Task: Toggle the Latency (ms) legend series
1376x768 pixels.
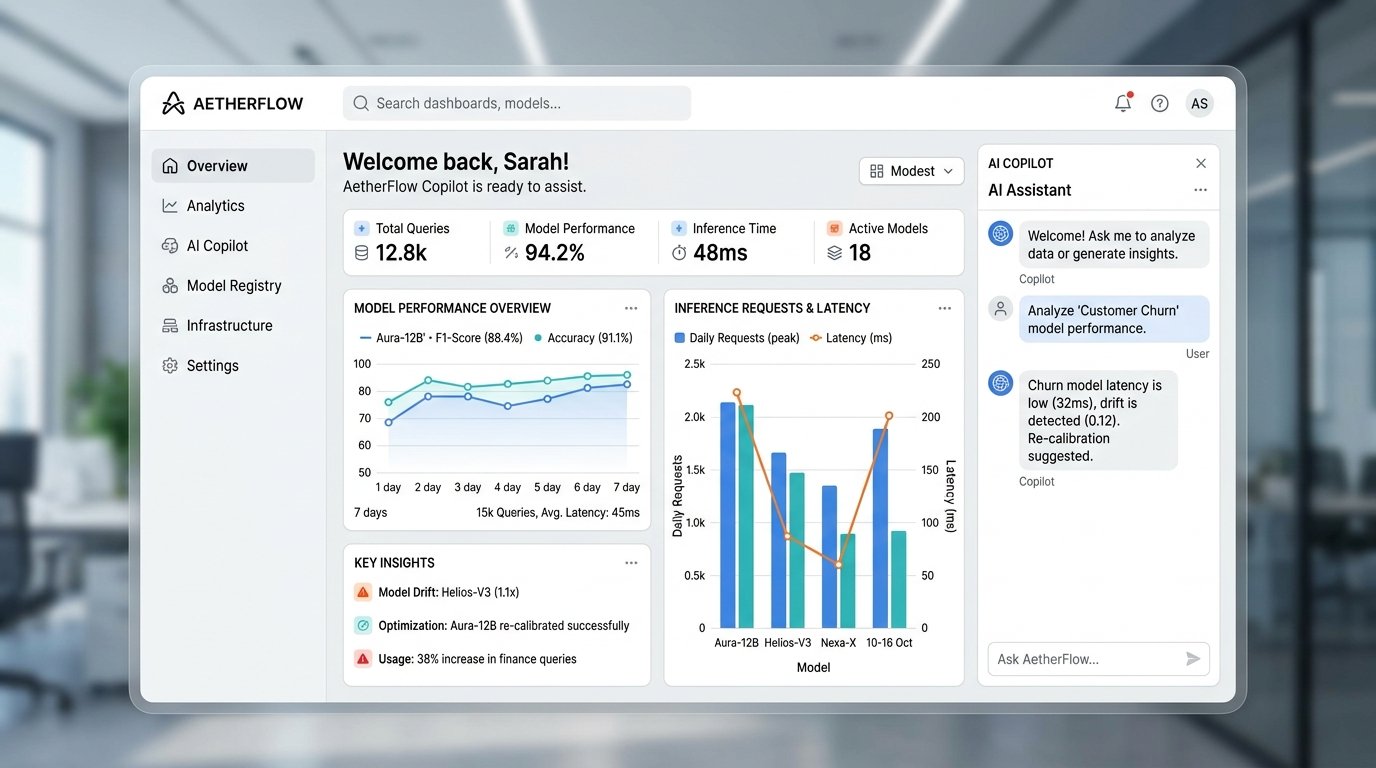Action: coord(850,338)
